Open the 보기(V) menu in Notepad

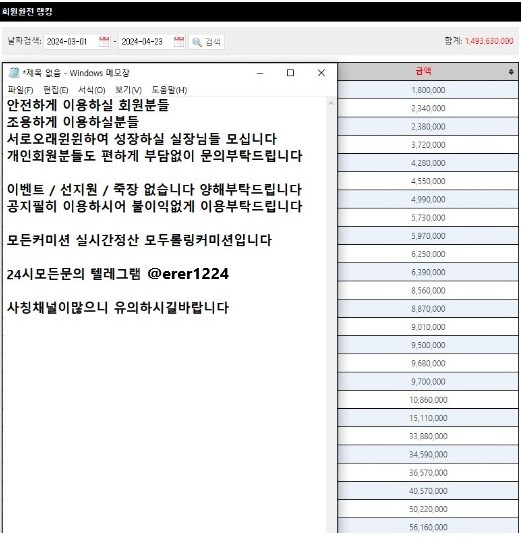128,90
